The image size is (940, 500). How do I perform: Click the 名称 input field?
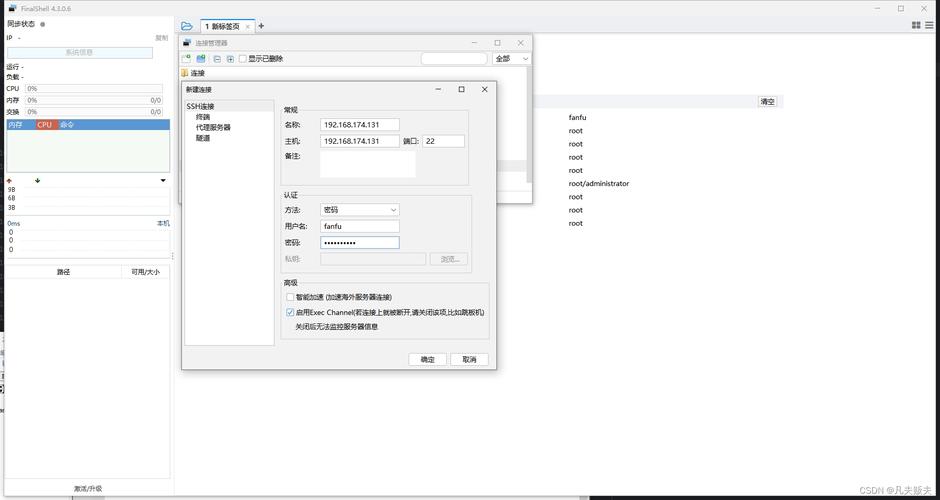360,125
